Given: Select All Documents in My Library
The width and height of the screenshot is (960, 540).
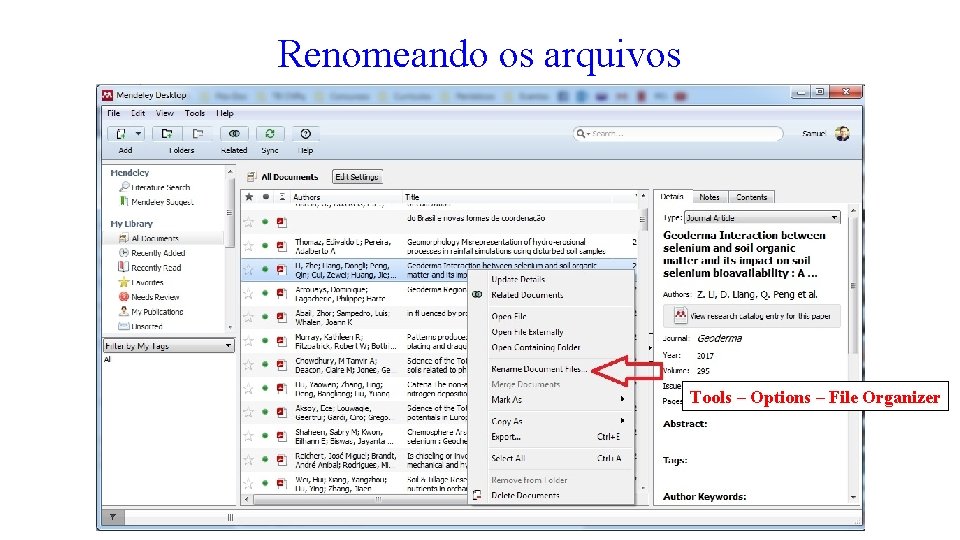Looking at the screenshot, I should coord(155,238).
